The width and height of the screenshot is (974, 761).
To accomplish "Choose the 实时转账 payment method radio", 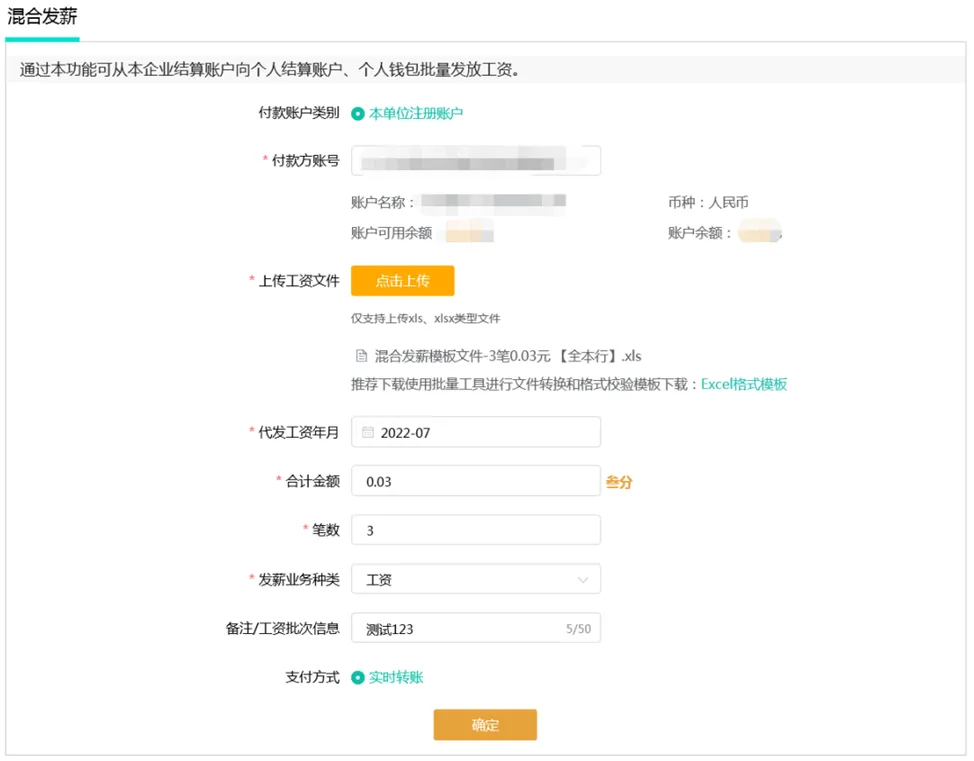I will click(x=358, y=678).
